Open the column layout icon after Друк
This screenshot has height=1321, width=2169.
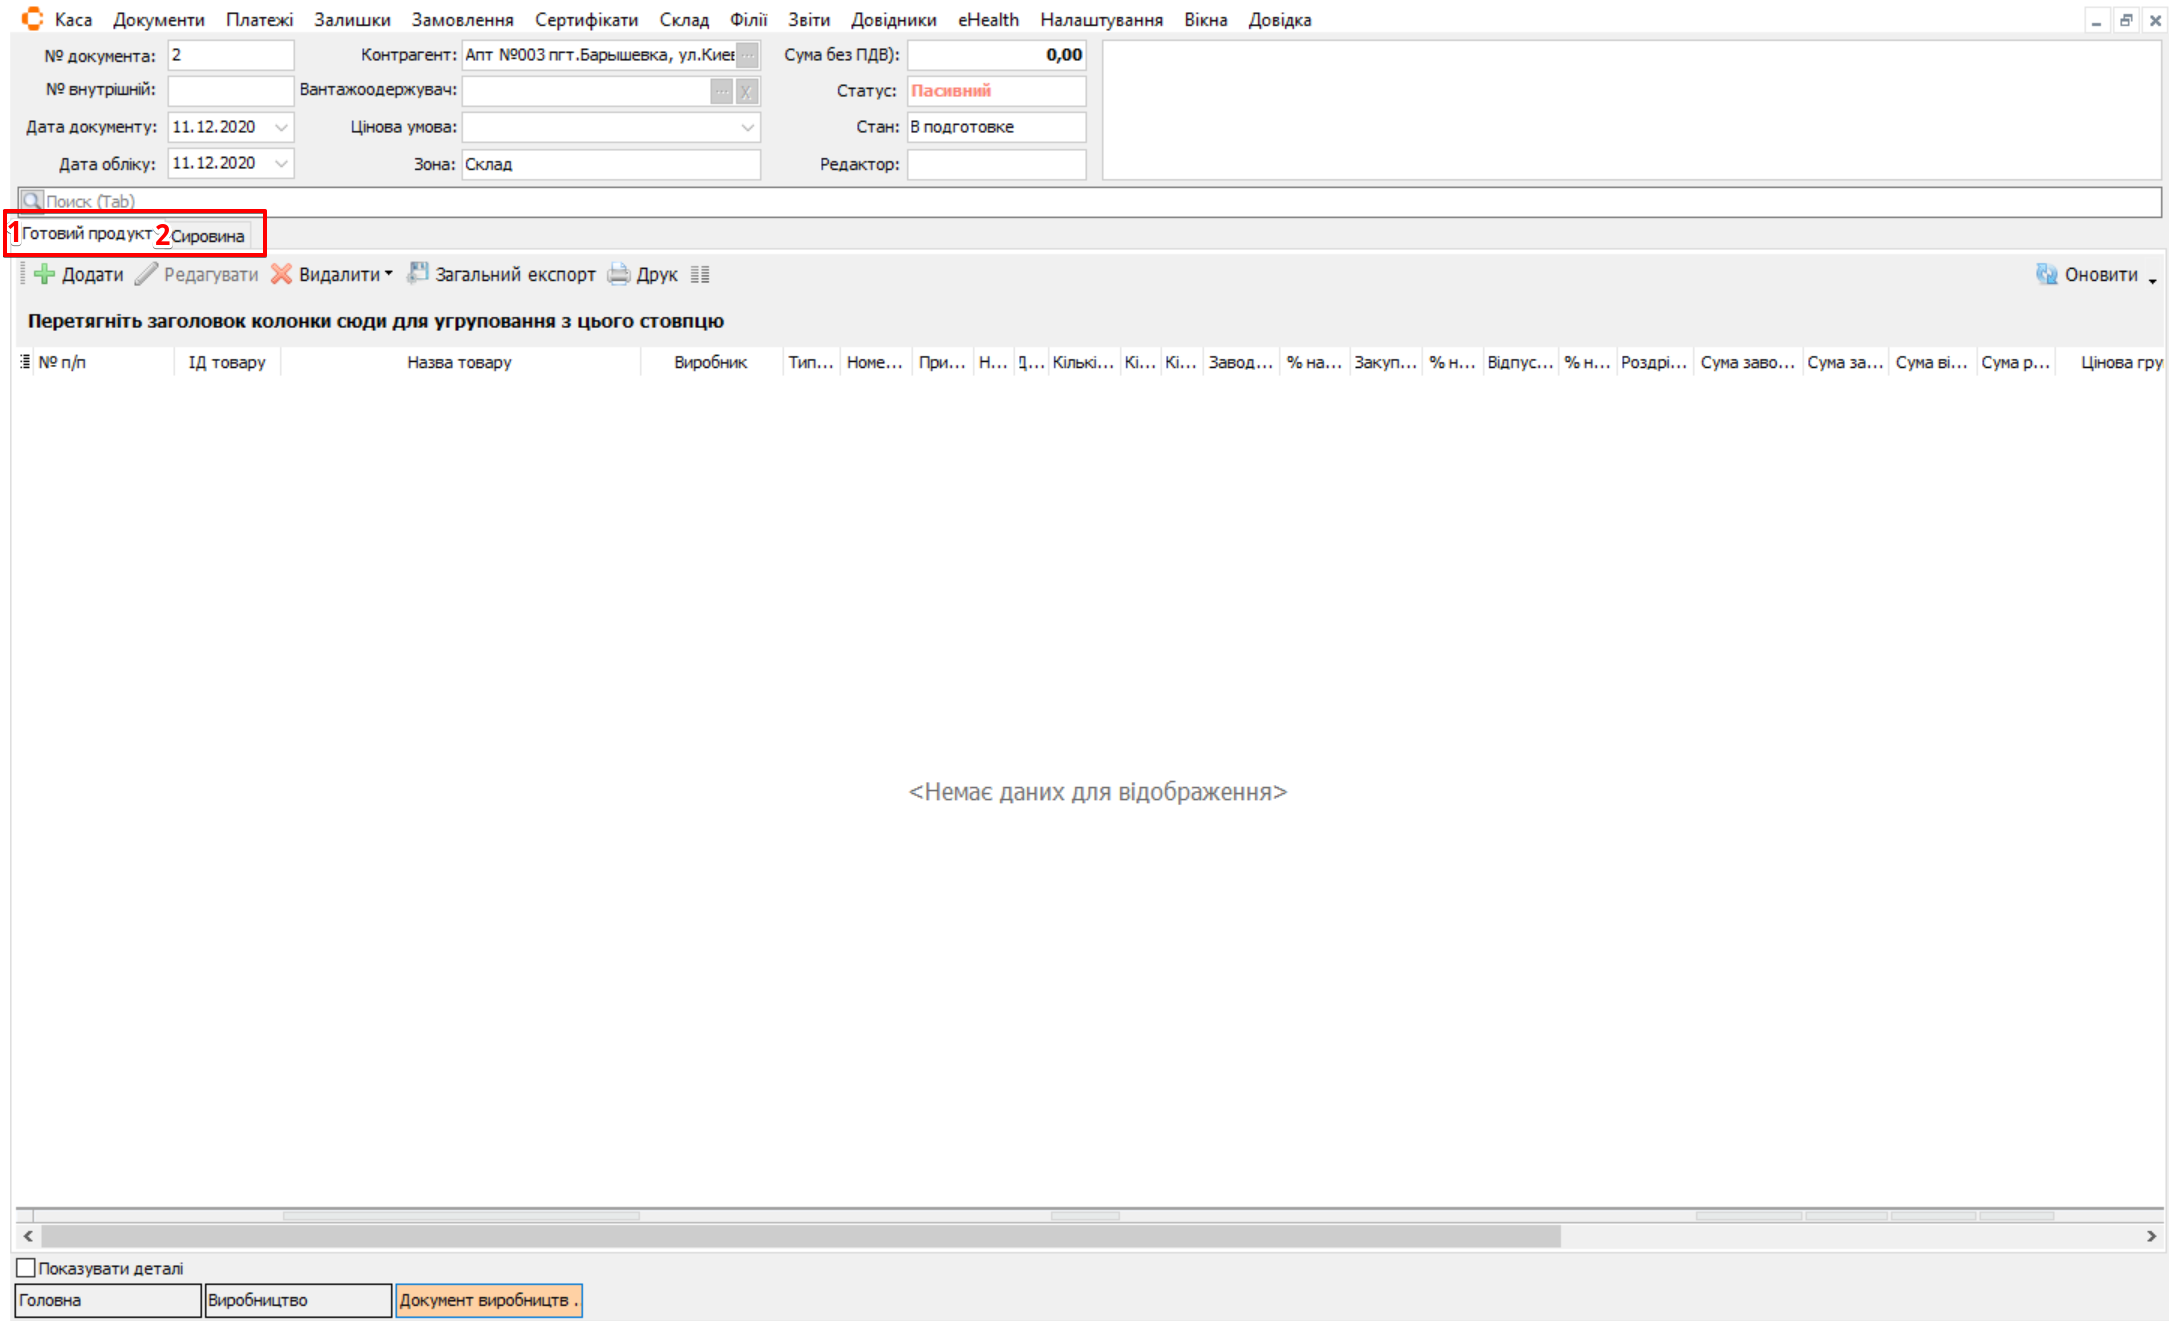click(x=700, y=274)
